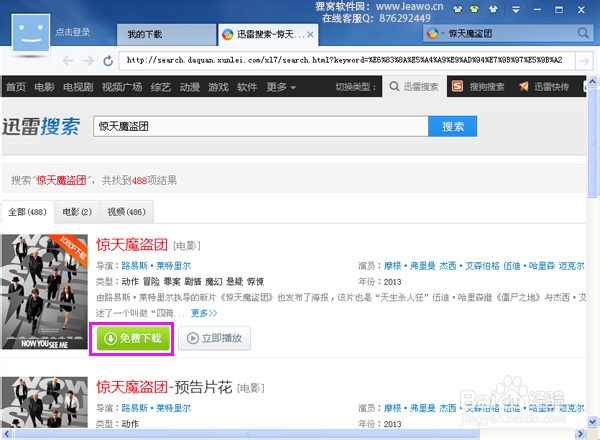Click director link 路易斯·莱特里尔 in second result
The height and width of the screenshot is (440, 600).
tap(156, 408)
